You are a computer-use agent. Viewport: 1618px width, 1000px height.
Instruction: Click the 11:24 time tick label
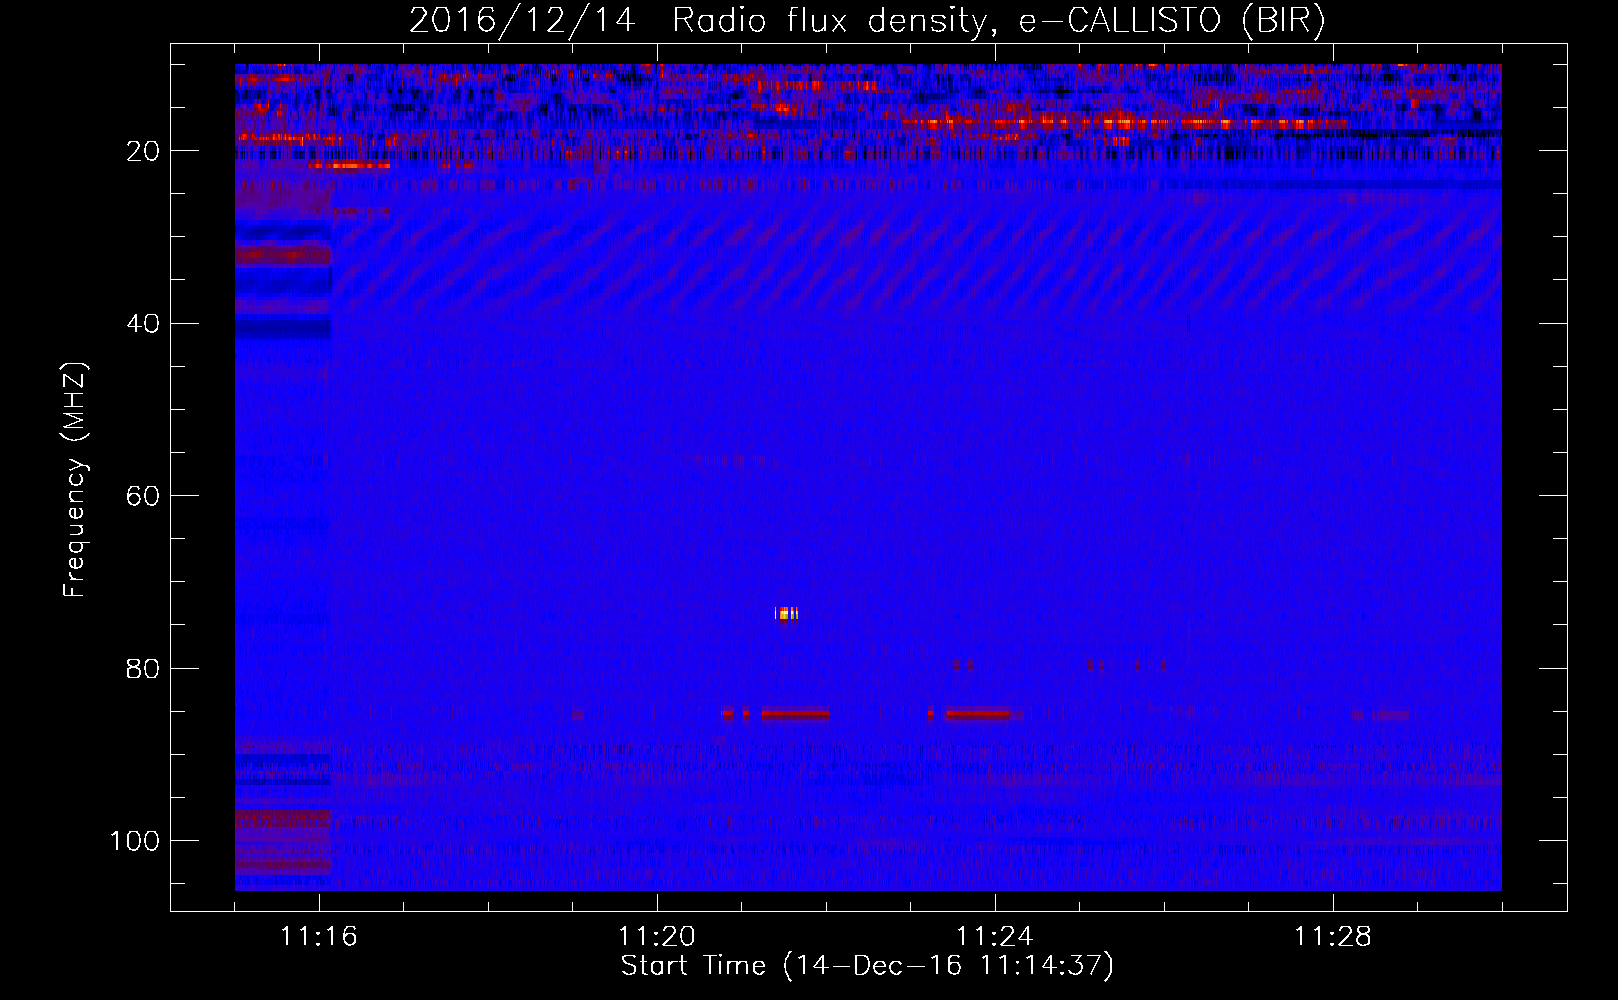(995, 937)
